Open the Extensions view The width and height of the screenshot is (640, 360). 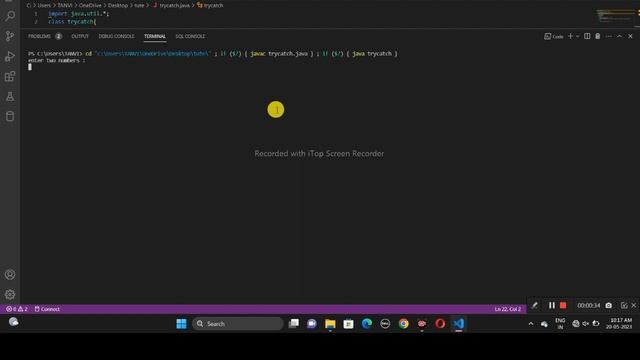click(x=10, y=76)
